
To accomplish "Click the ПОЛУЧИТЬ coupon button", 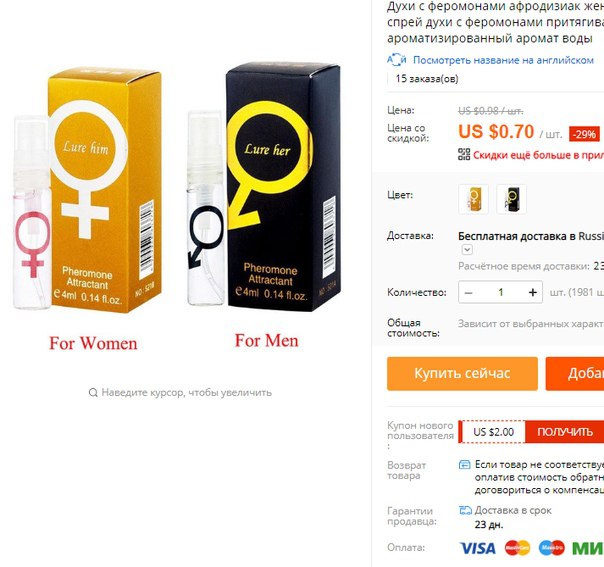I will [x=565, y=432].
